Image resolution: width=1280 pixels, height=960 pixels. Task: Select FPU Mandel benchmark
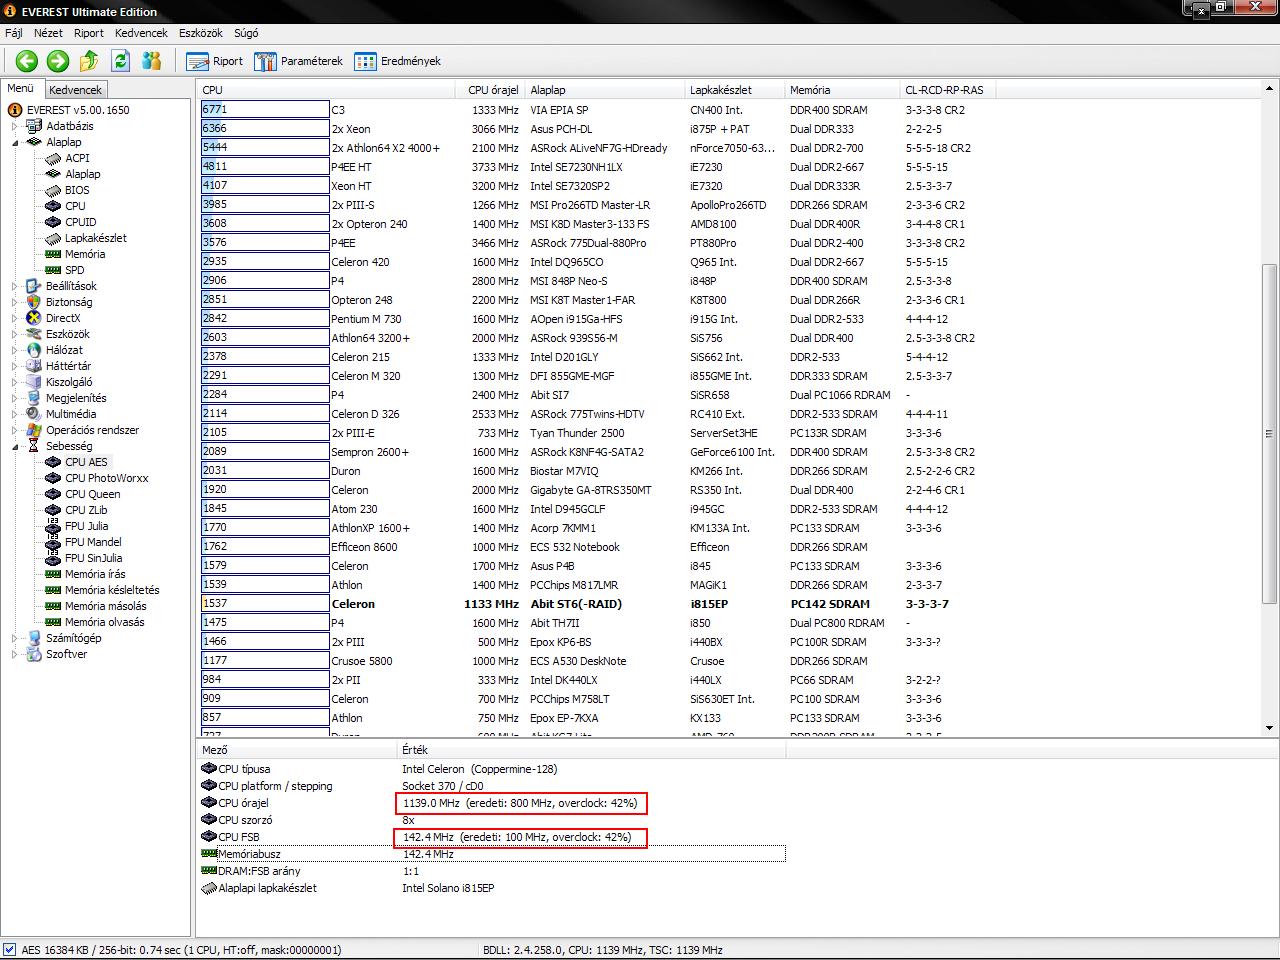click(x=83, y=542)
